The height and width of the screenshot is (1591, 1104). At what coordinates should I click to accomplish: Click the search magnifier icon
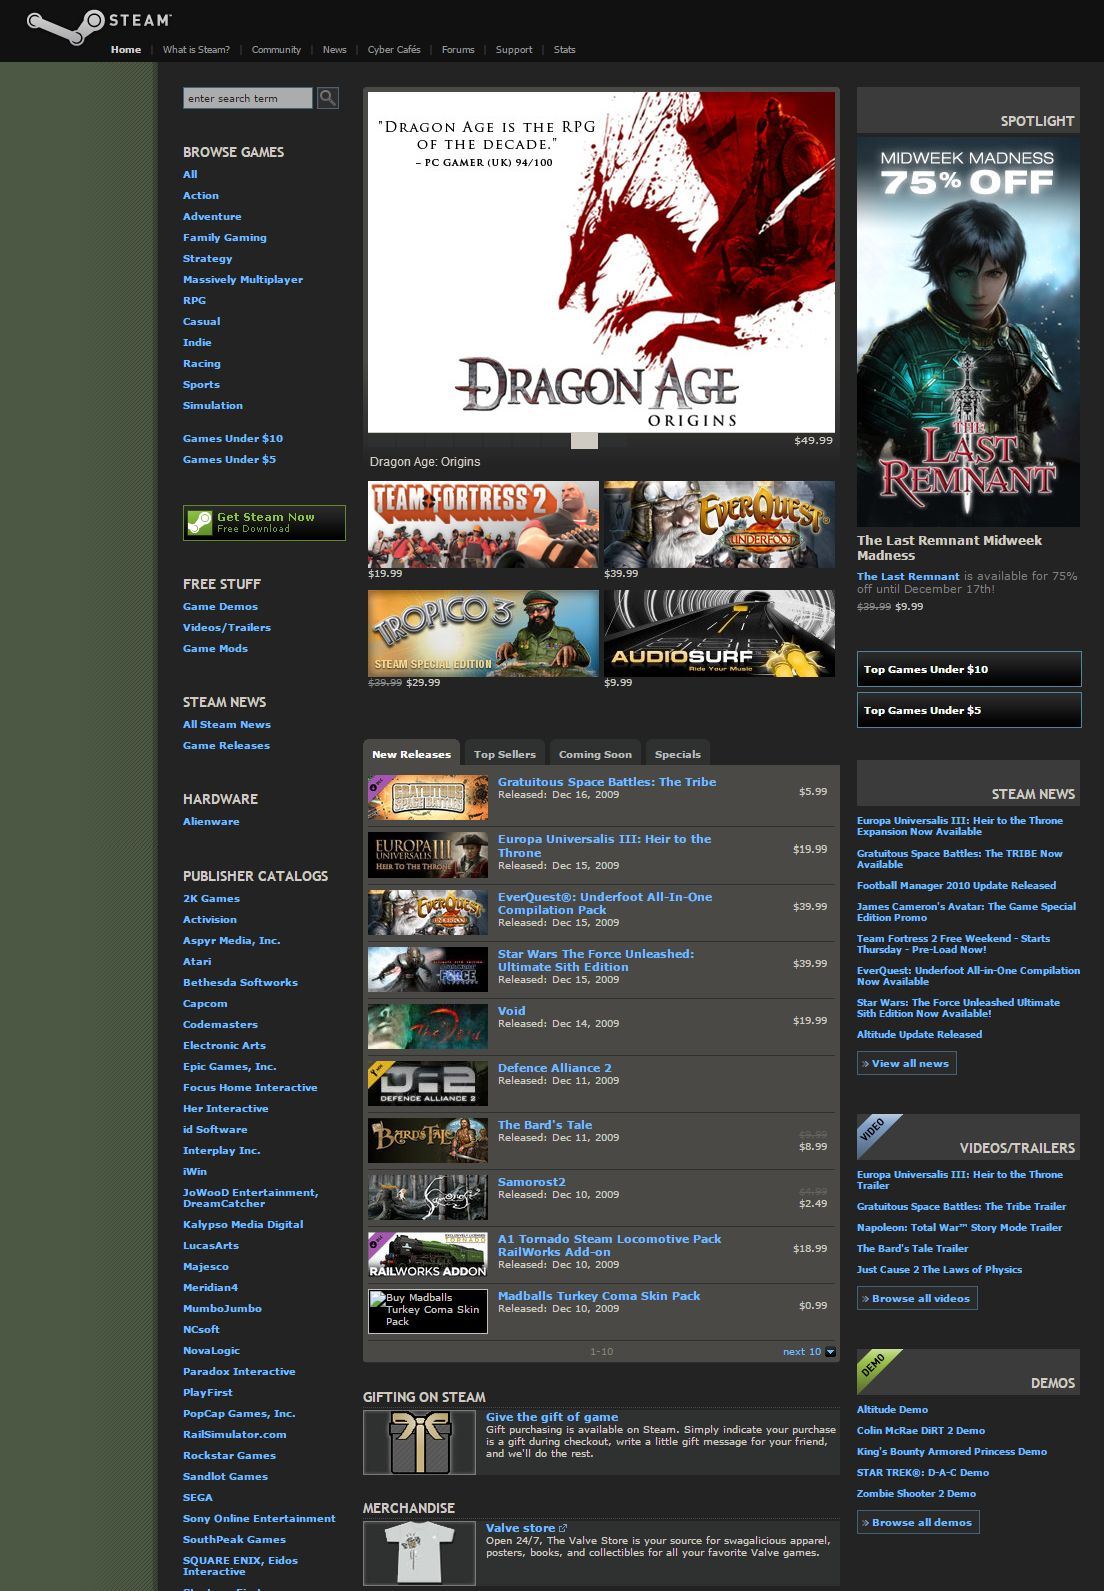[x=328, y=98]
